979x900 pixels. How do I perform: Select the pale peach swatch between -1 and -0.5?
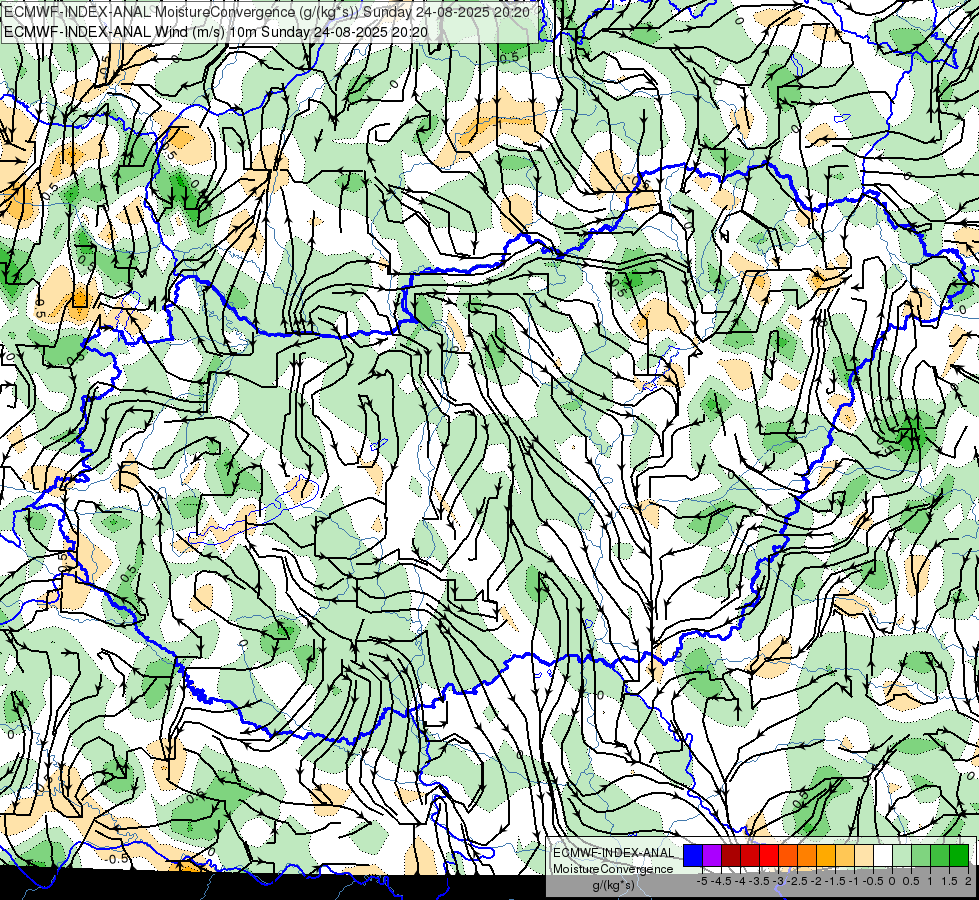coord(864,855)
